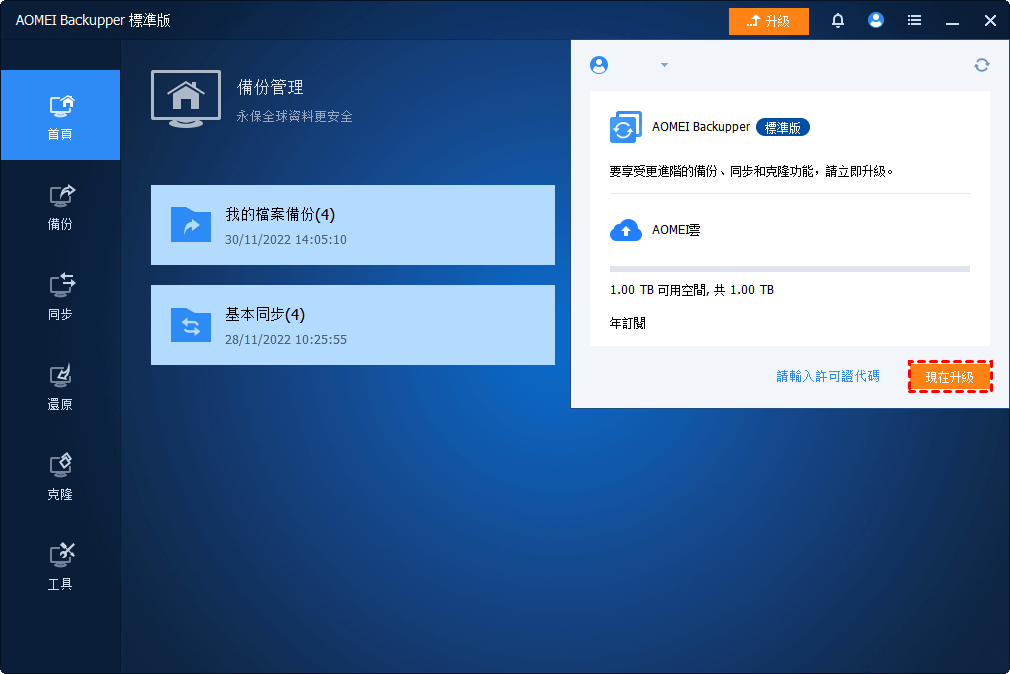This screenshot has height=674, width=1010.
Task: Click the 30/11/2022 14:05:10 timestamp
Action: click(x=285, y=240)
